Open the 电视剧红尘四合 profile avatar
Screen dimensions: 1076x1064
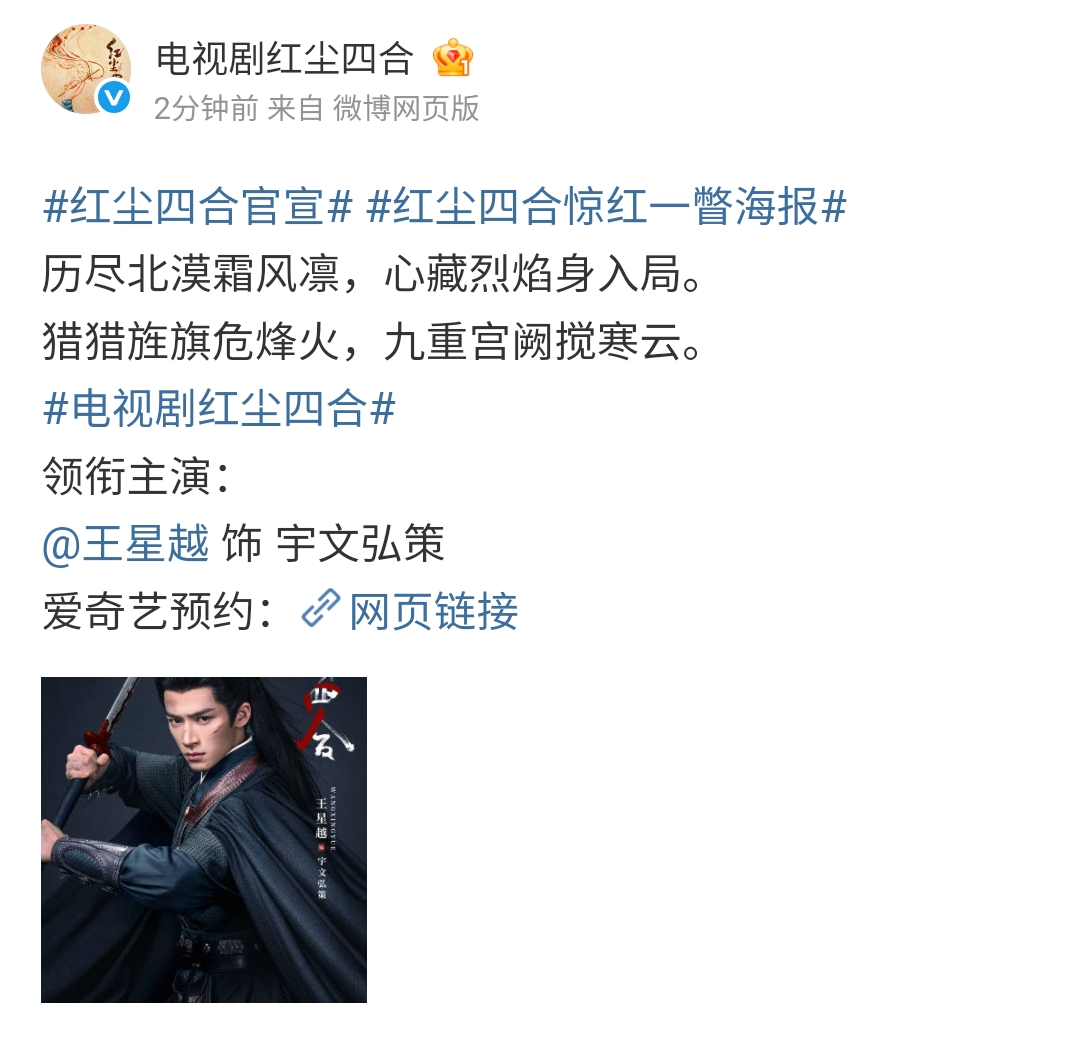pyautogui.click(x=86, y=68)
